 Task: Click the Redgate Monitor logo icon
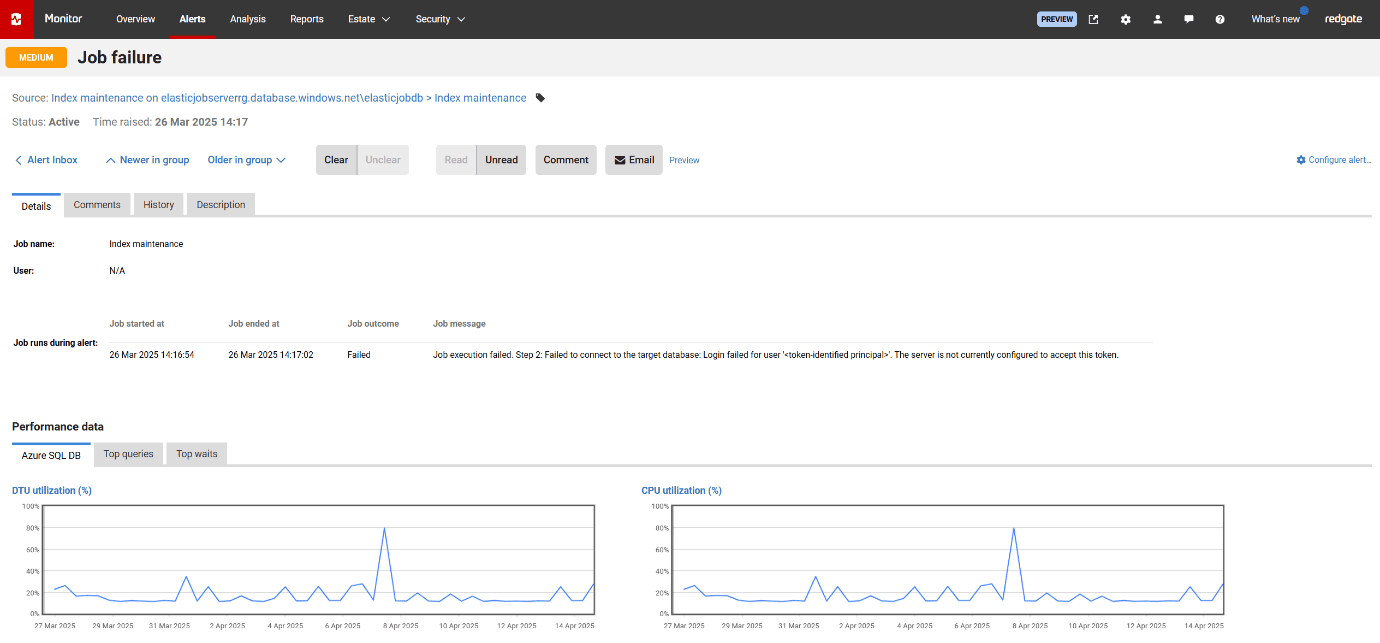click(x=16, y=19)
